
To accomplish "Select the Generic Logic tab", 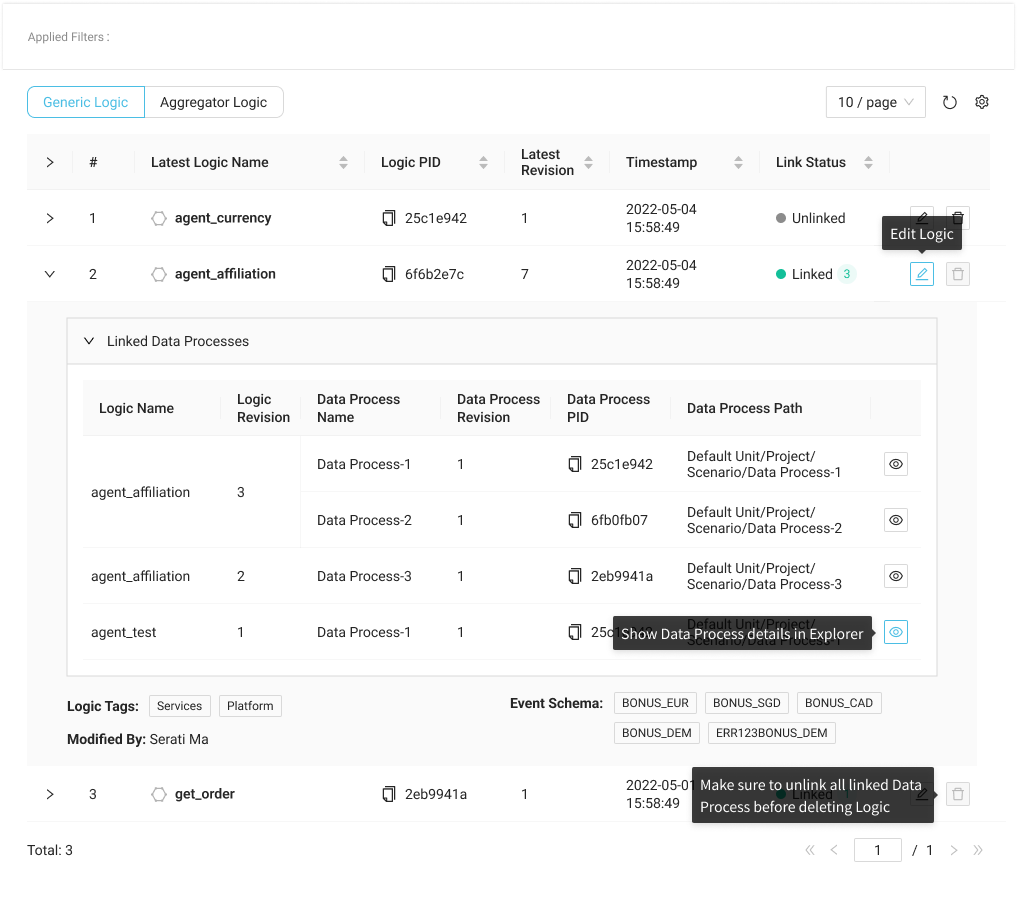I will click(86, 102).
